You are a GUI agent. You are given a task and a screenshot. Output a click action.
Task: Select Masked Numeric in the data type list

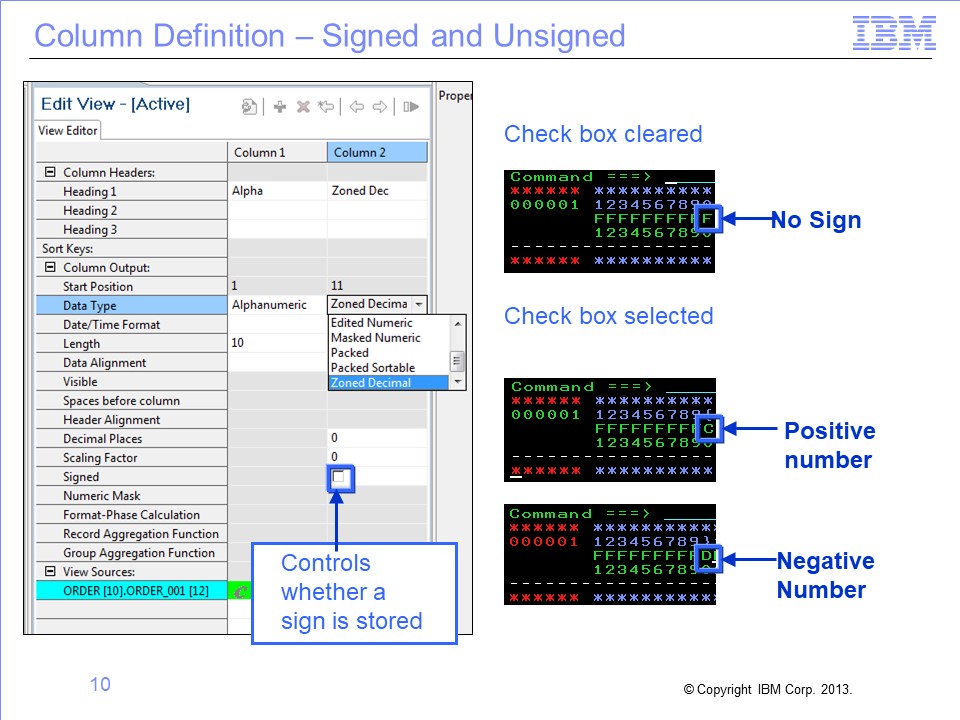[389, 338]
